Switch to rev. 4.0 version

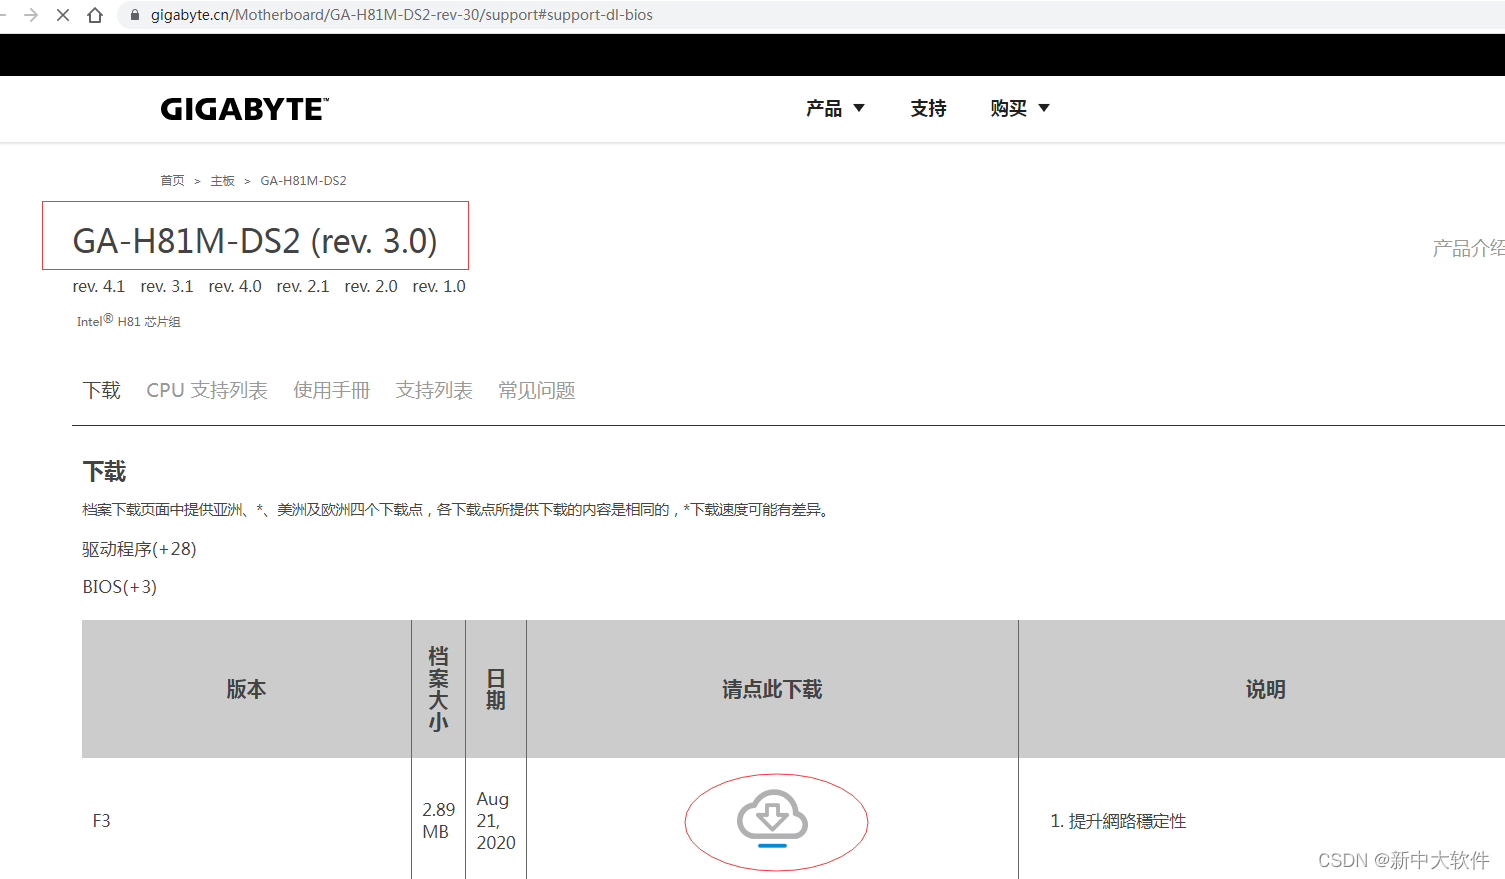click(235, 286)
